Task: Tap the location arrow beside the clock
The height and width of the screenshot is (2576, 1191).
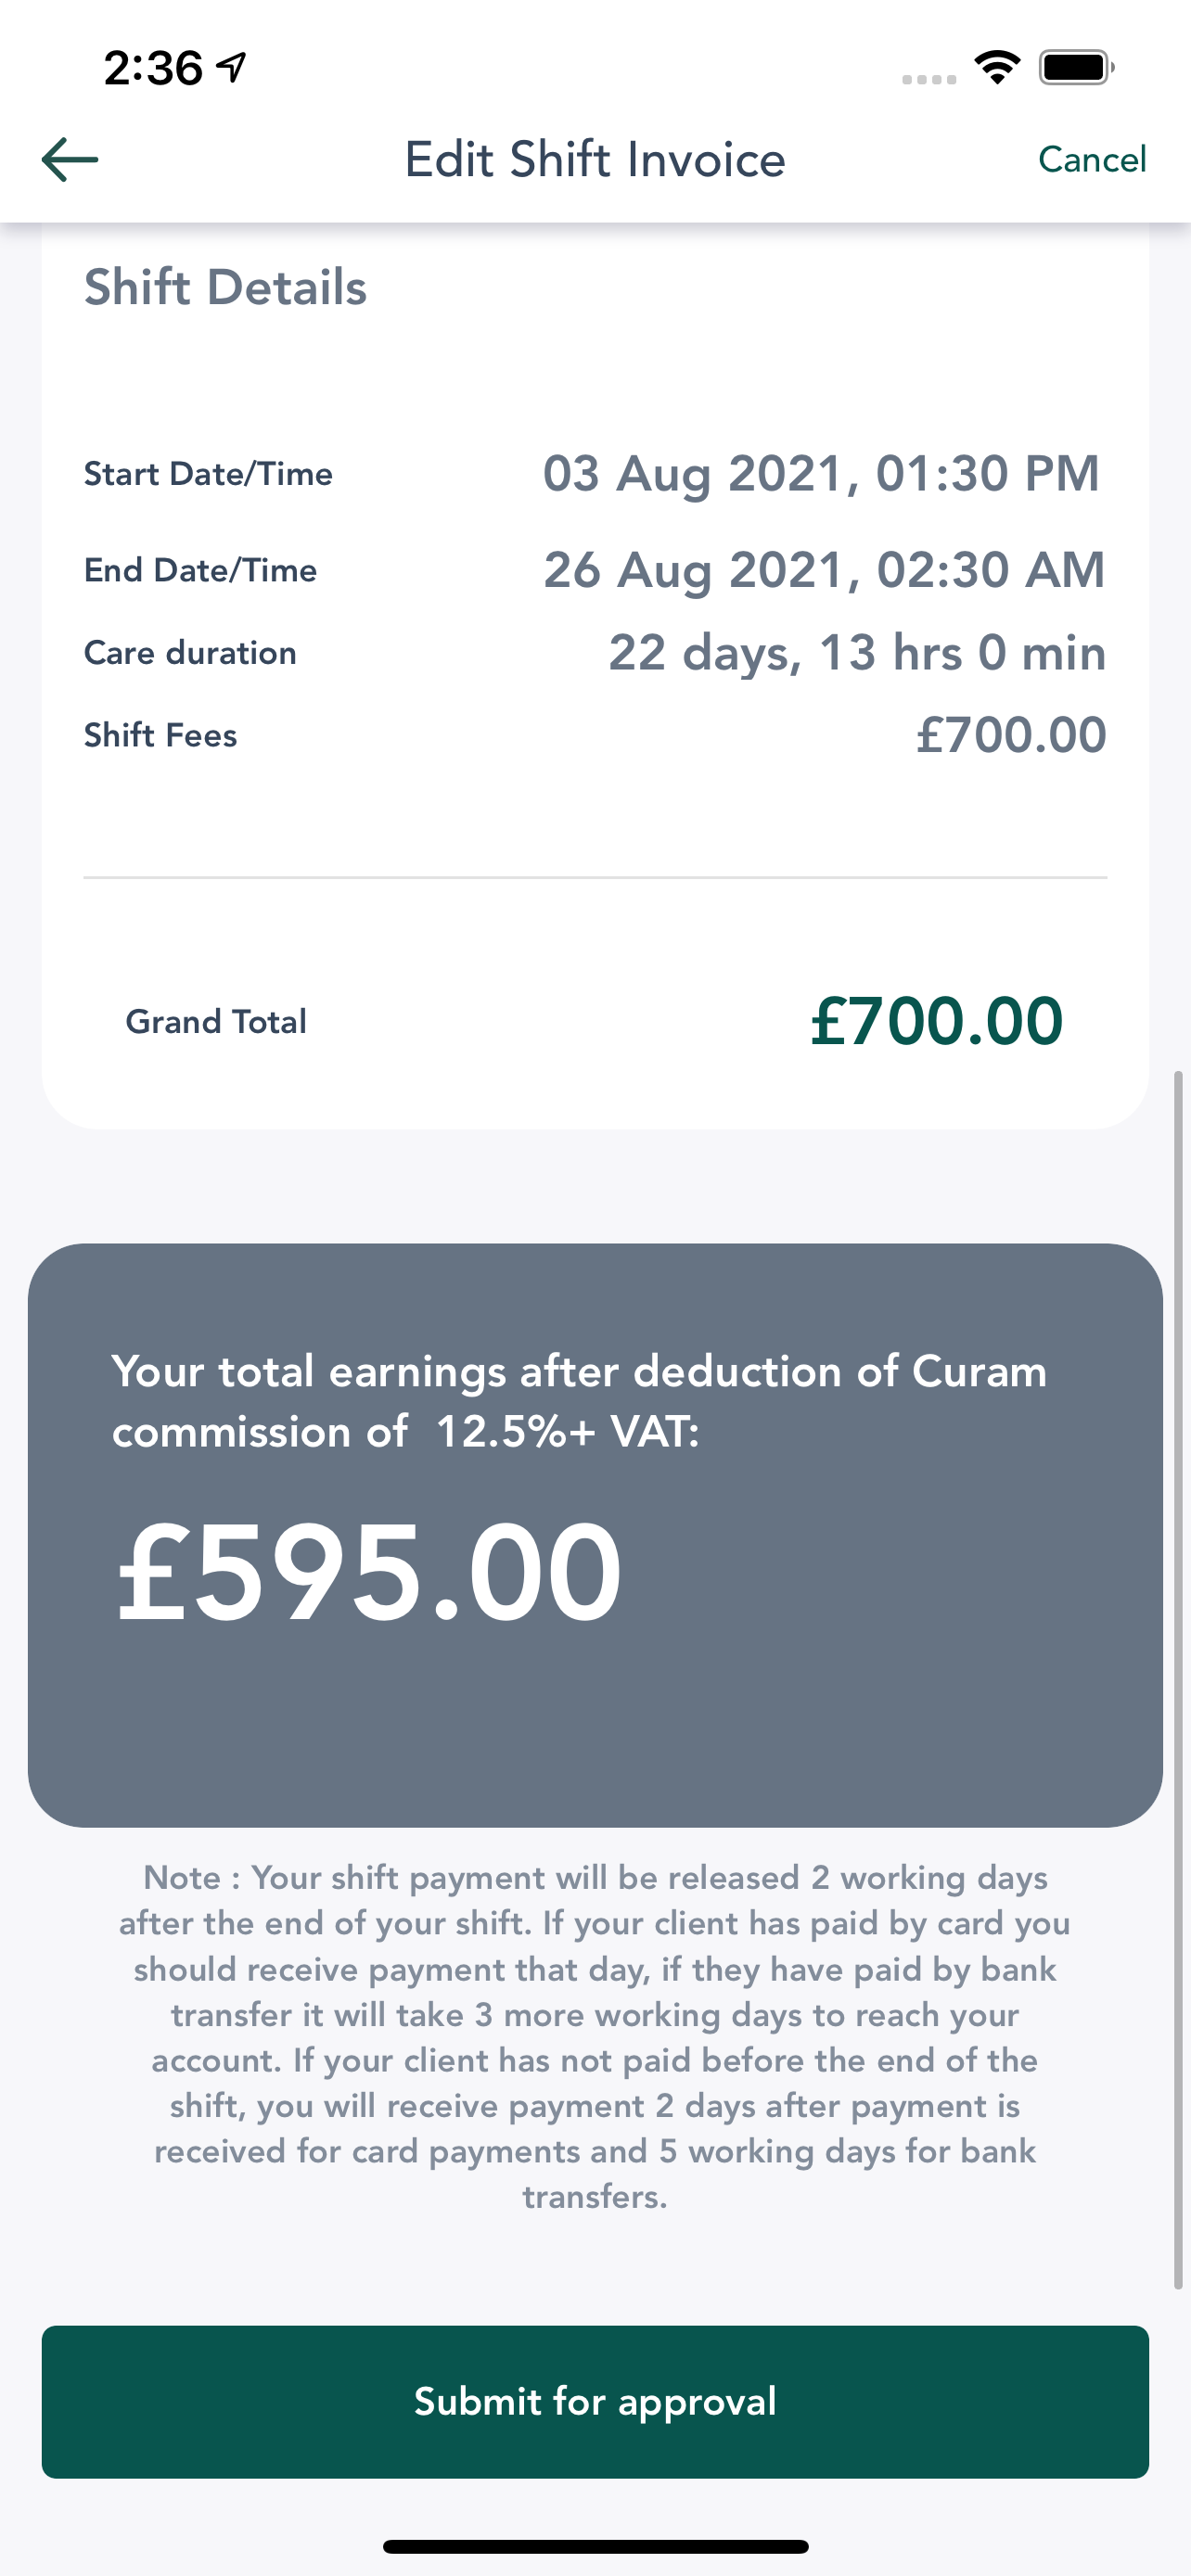Action: click(232, 68)
